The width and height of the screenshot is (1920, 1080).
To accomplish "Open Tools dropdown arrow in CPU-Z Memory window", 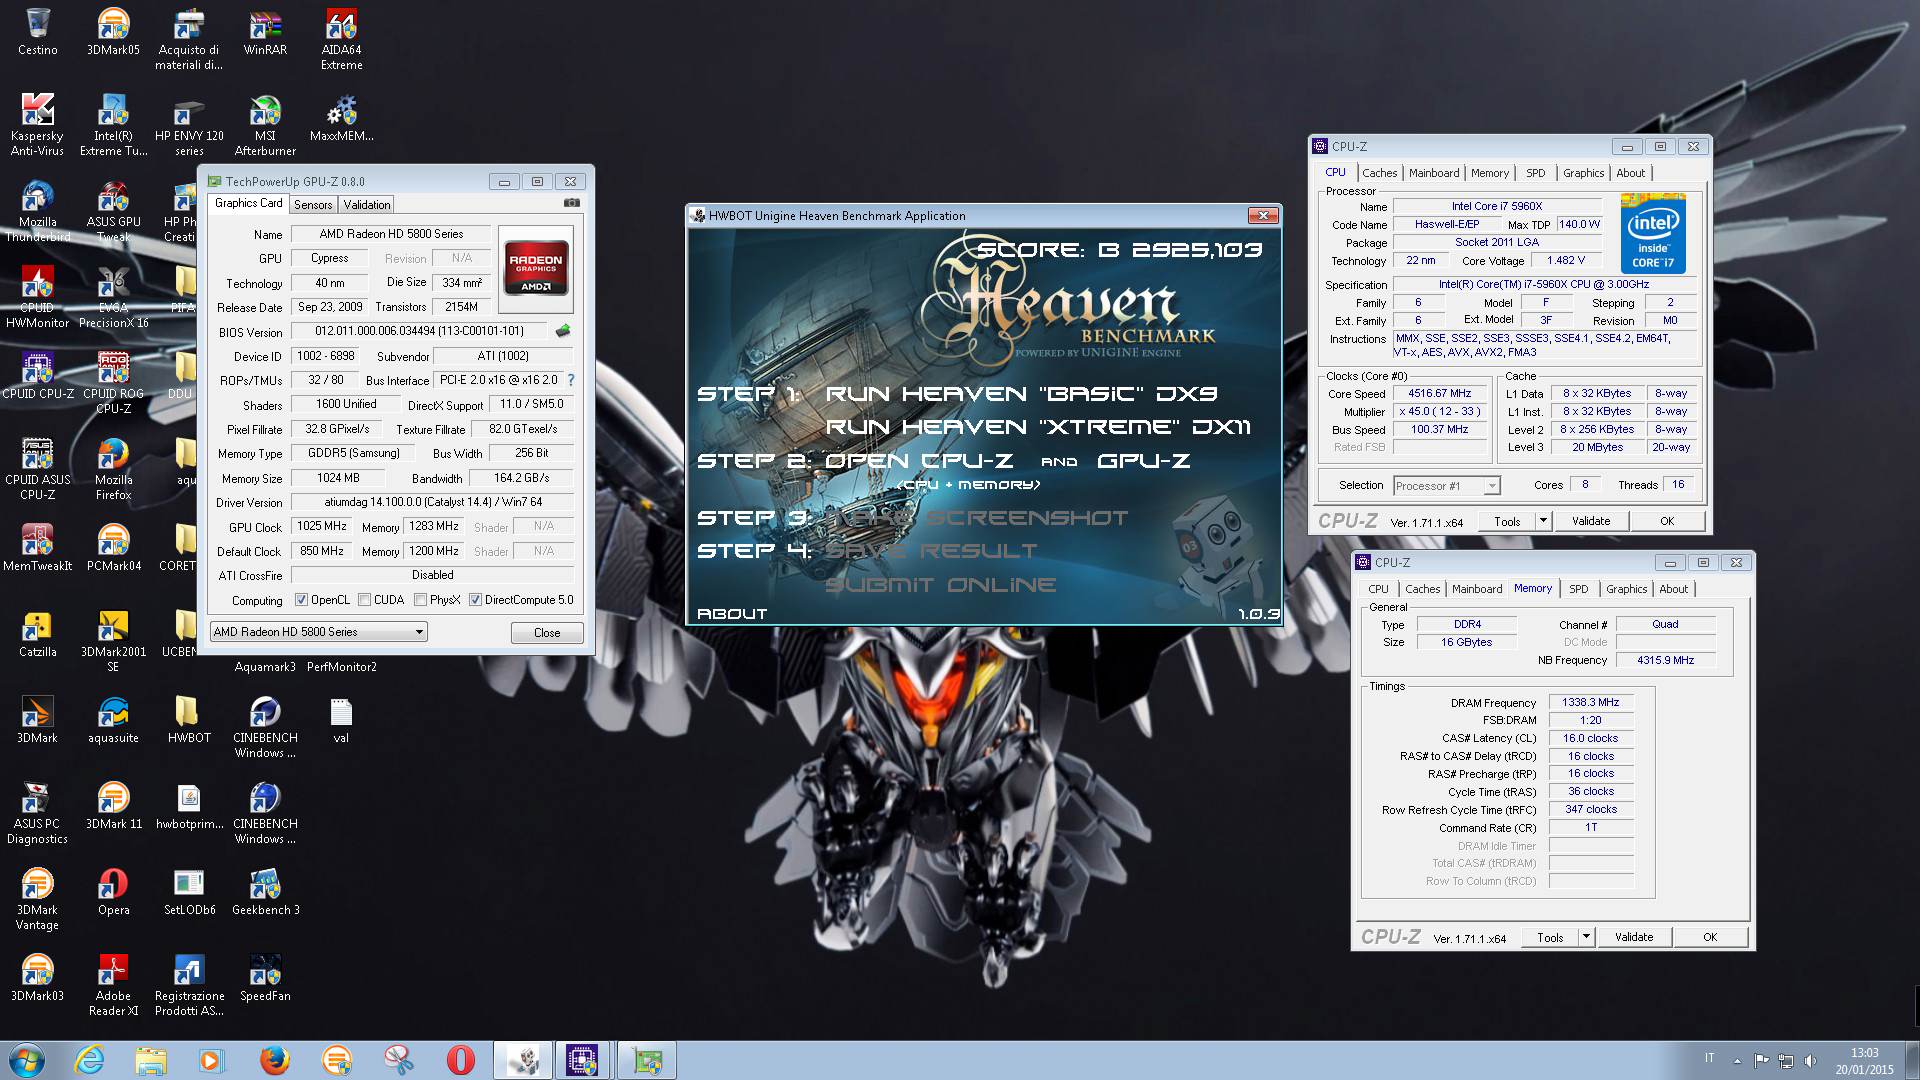I will [x=1586, y=937].
